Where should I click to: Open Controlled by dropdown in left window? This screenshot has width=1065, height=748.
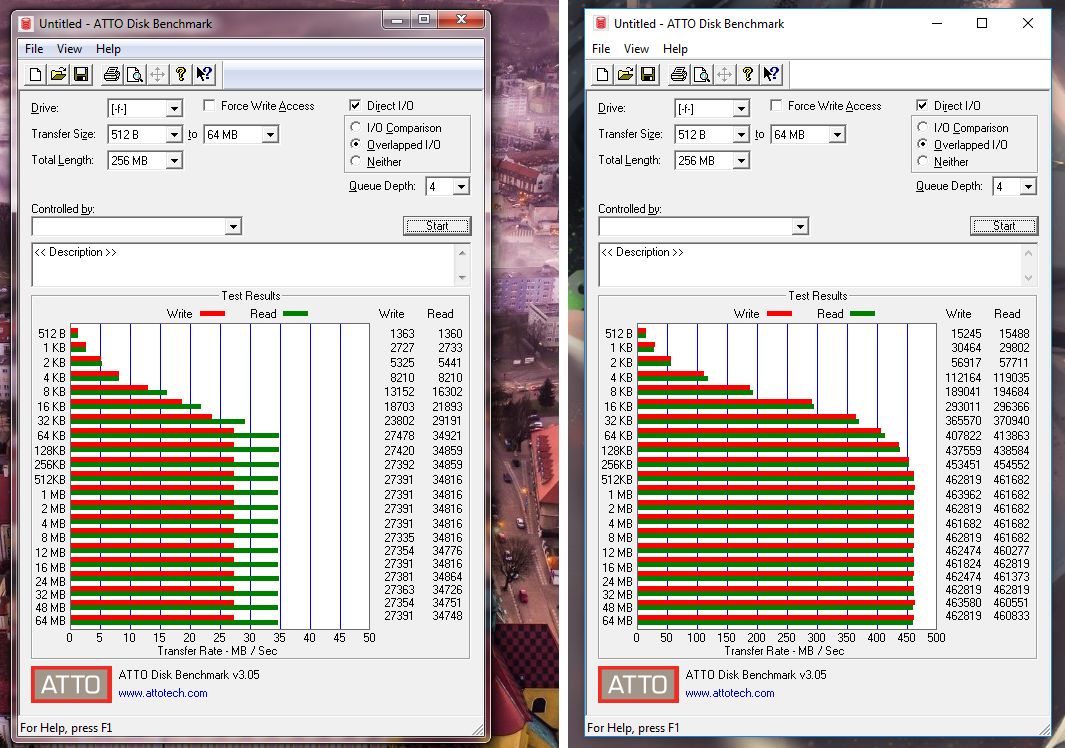pyautogui.click(x=233, y=226)
